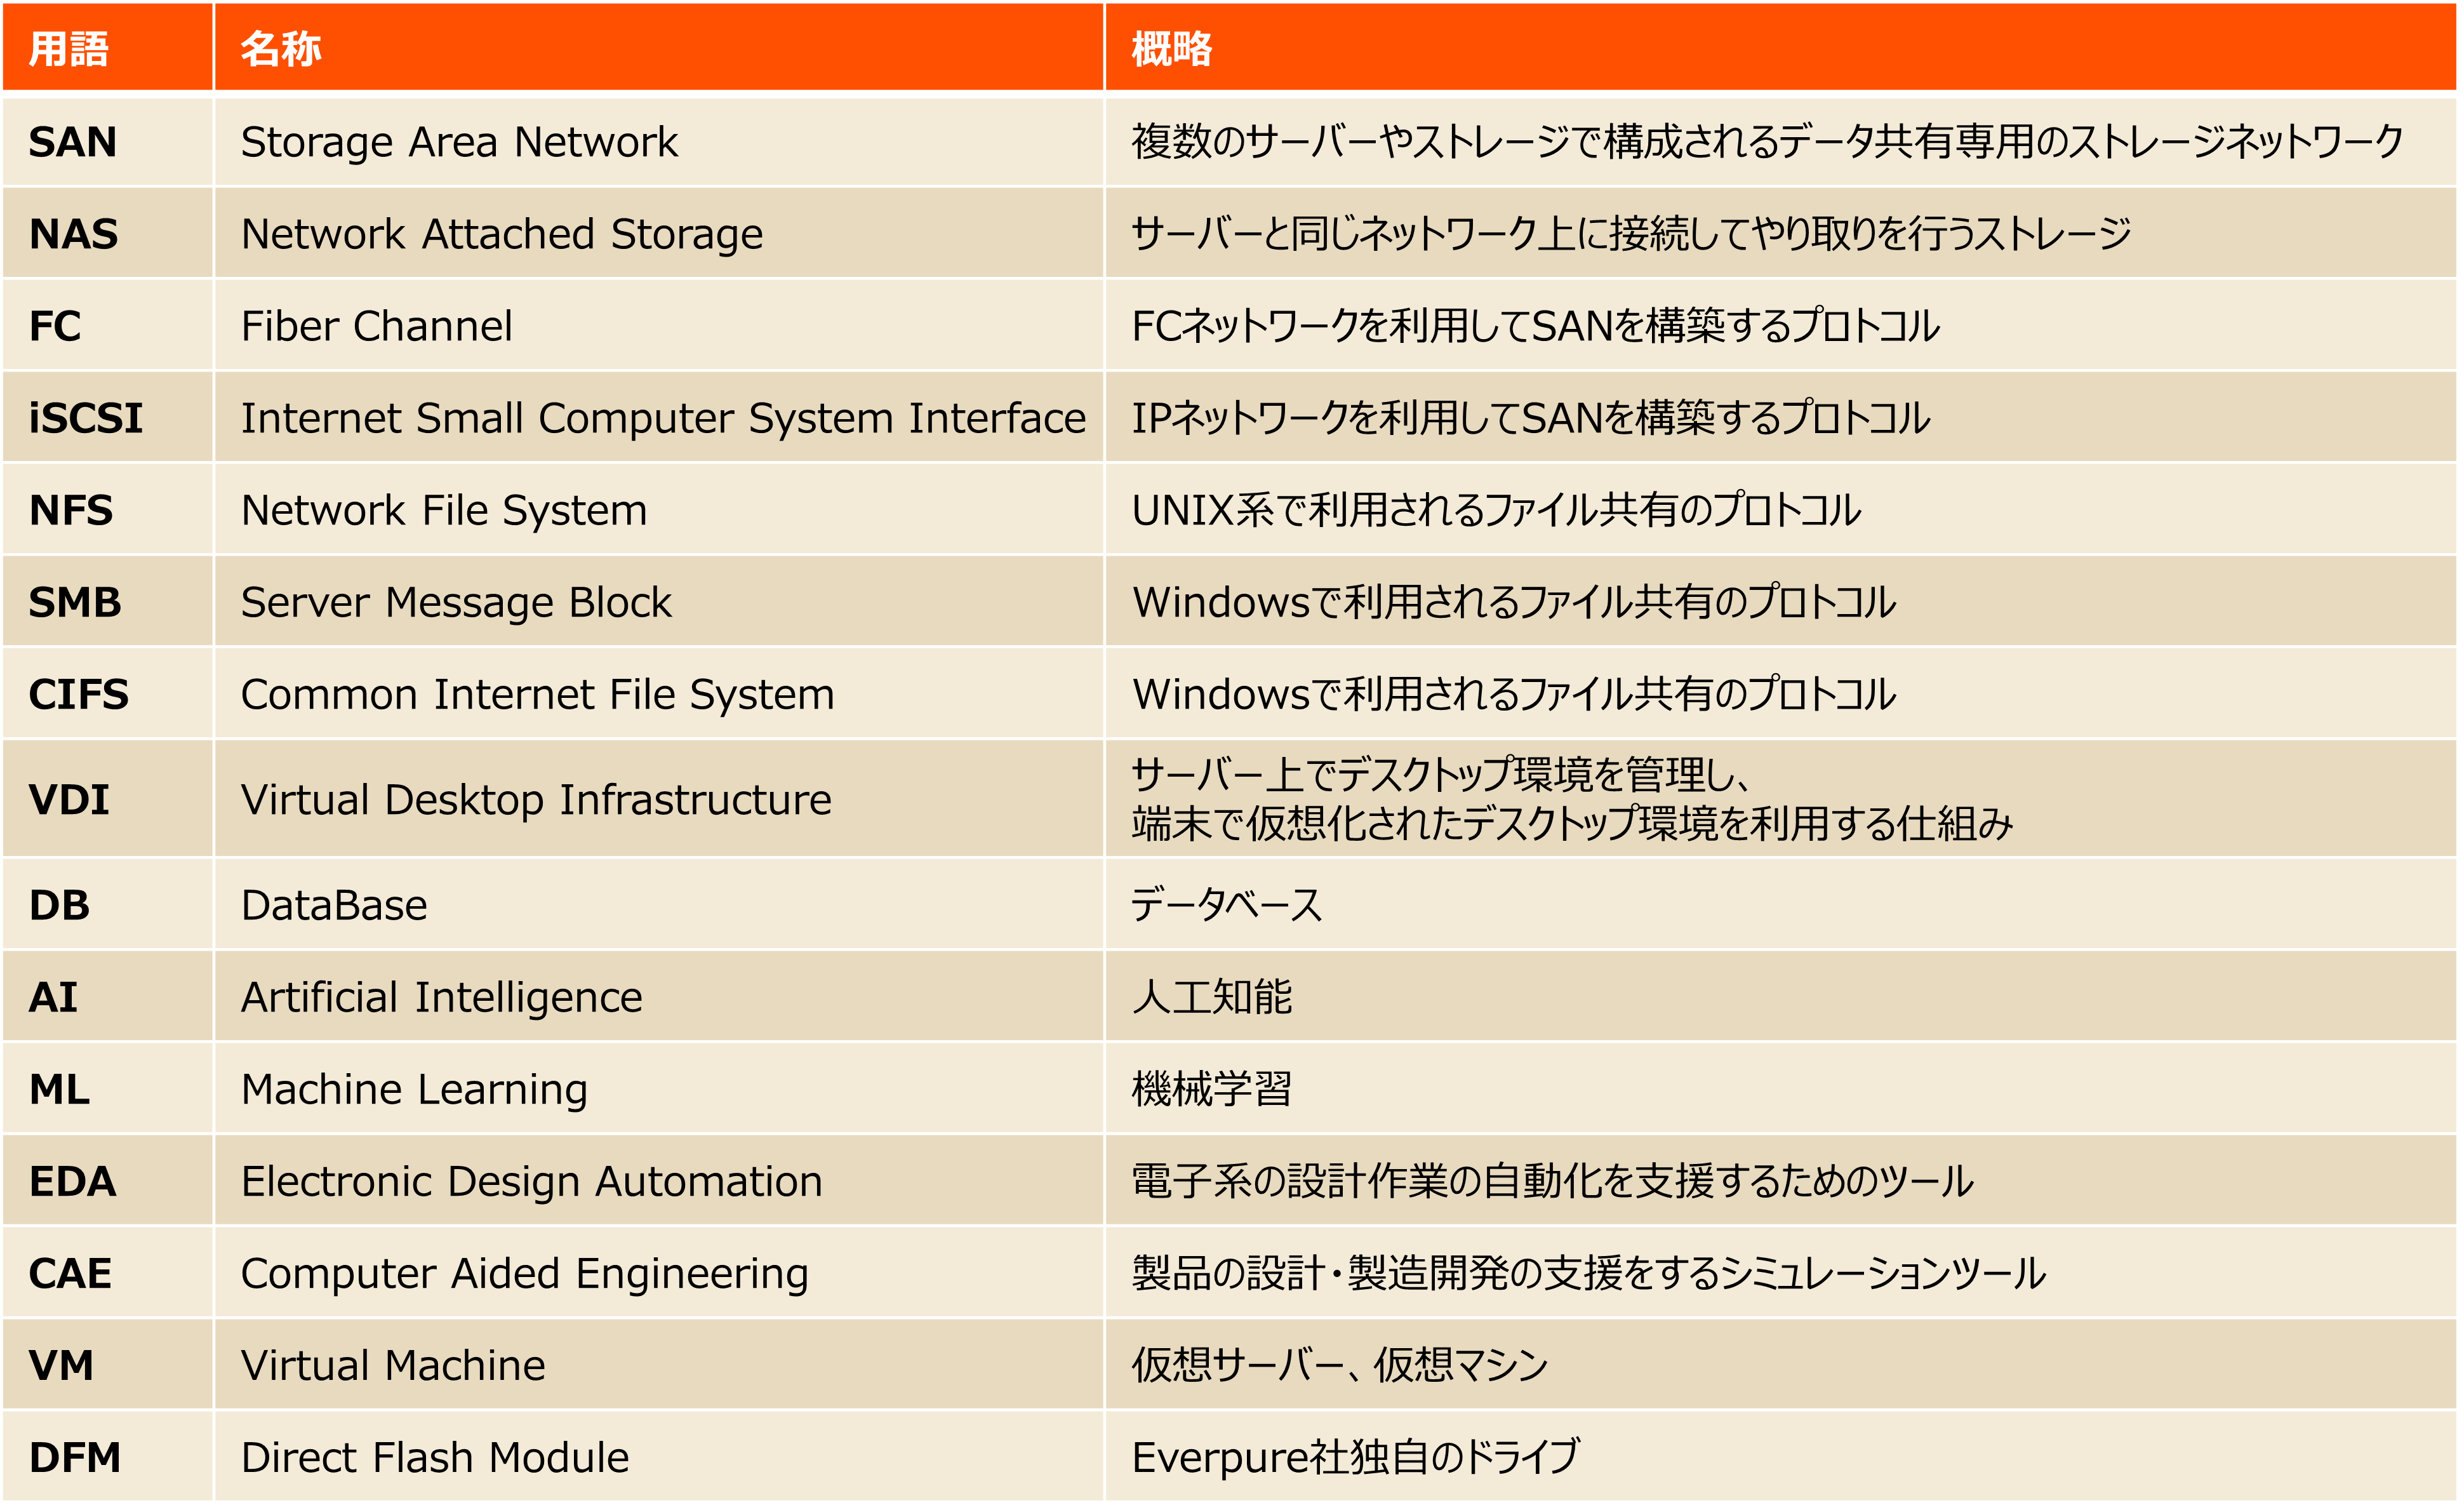Select the Computer Aided Engineering cell
Viewport: 2464px width, 1505px height.
point(524,1273)
